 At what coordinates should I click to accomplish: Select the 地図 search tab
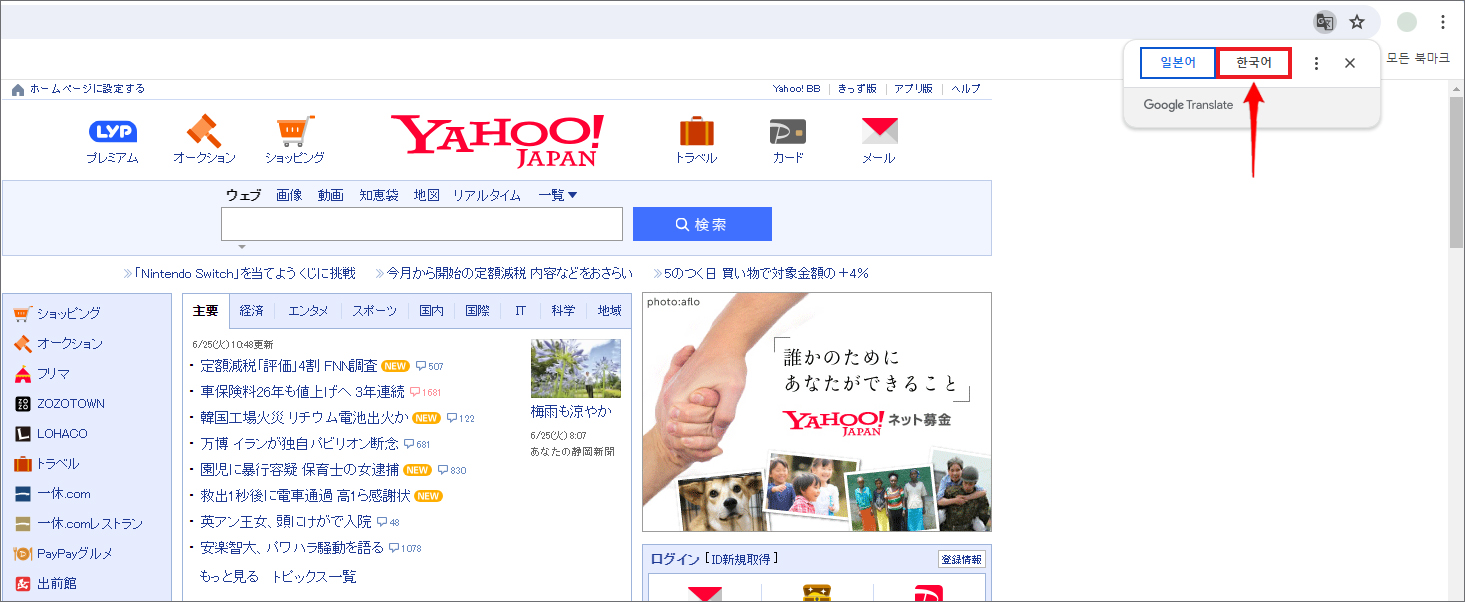point(427,195)
